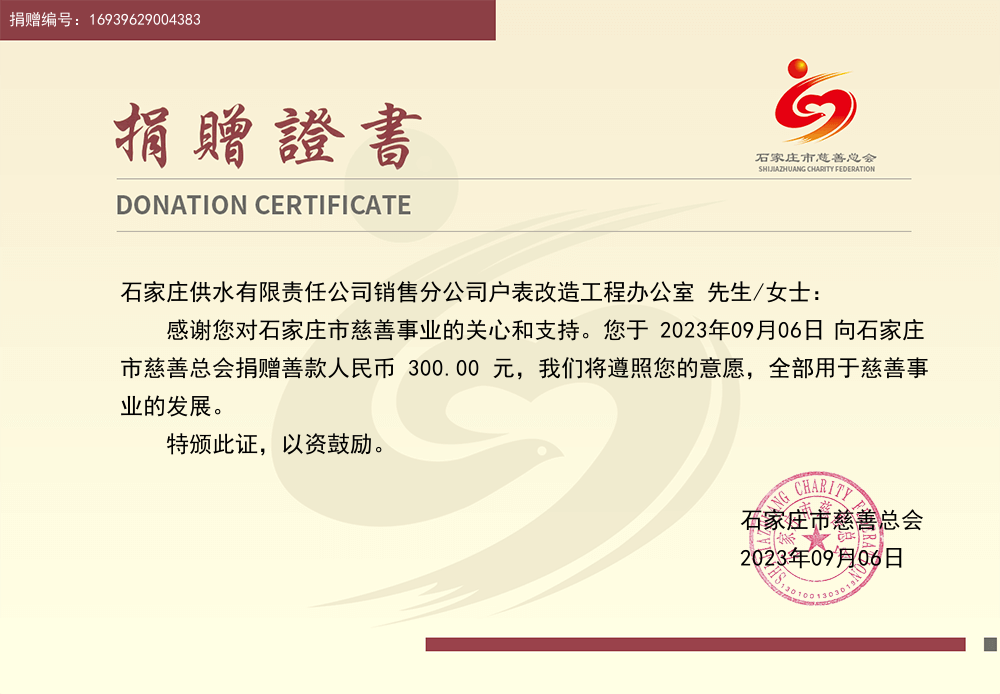The image size is (1000, 694).
Task: Click the SHIJIAZHUANG CHARITY FEDERATION caption
Action: point(815,169)
